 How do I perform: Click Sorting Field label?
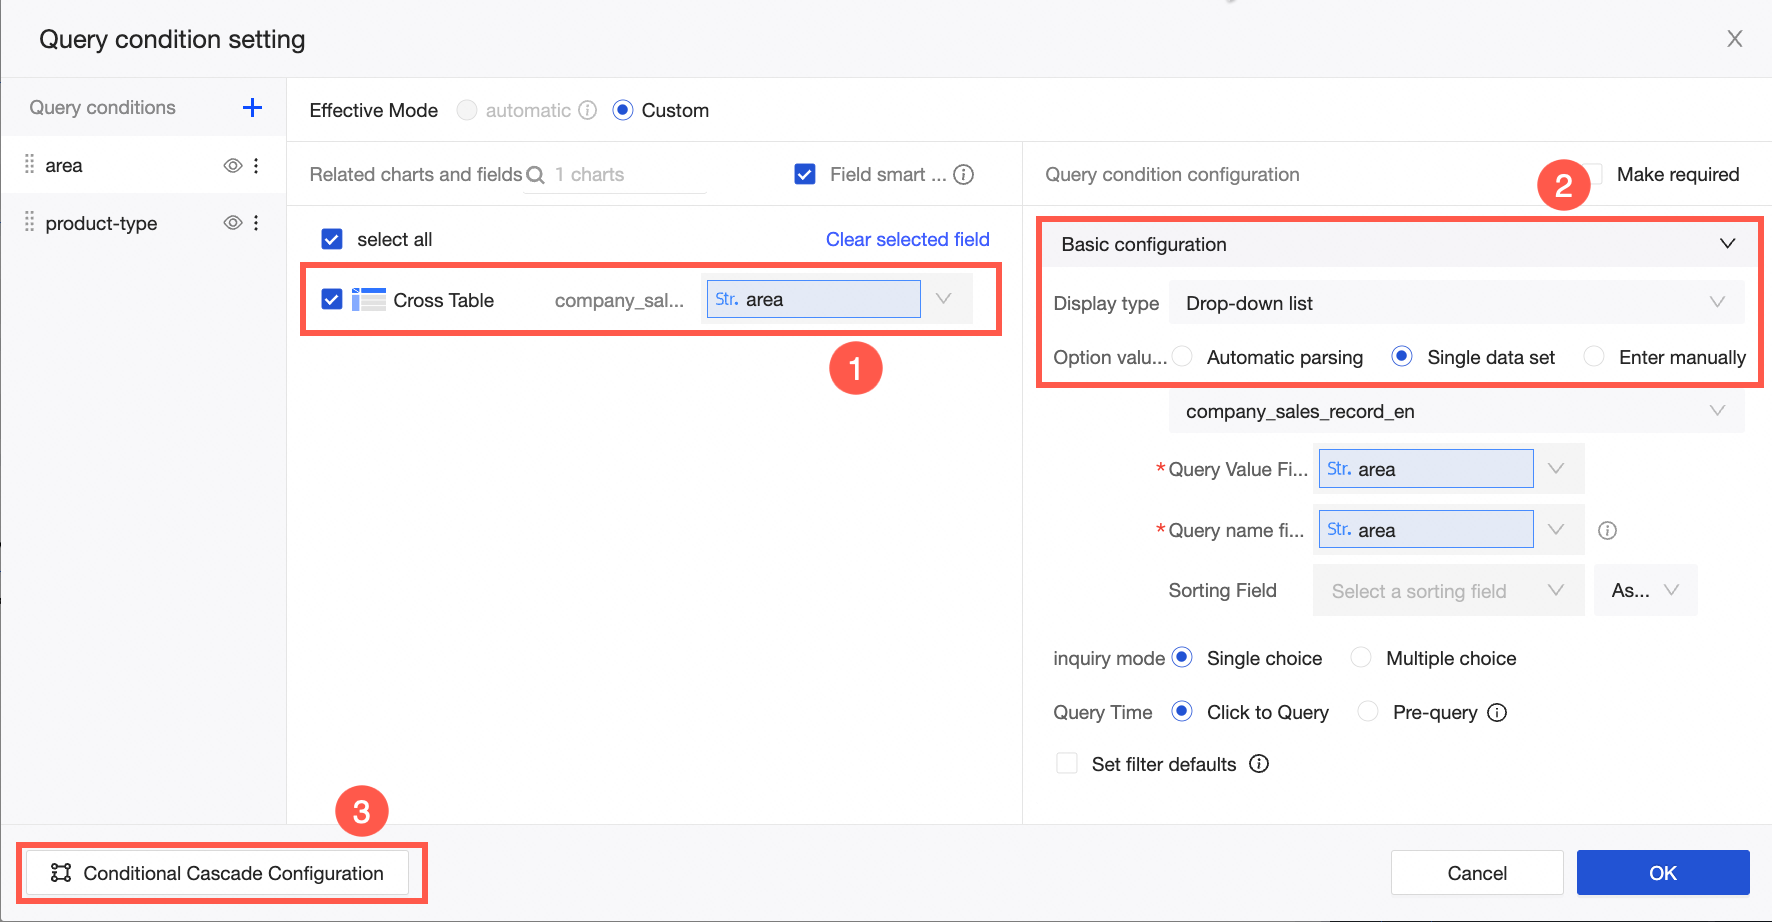[x=1222, y=591]
